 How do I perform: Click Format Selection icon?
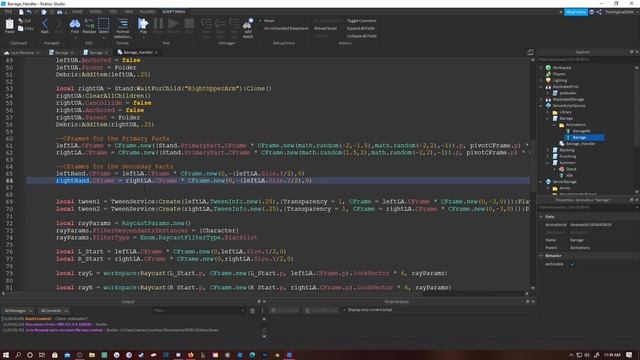click(x=122, y=28)
